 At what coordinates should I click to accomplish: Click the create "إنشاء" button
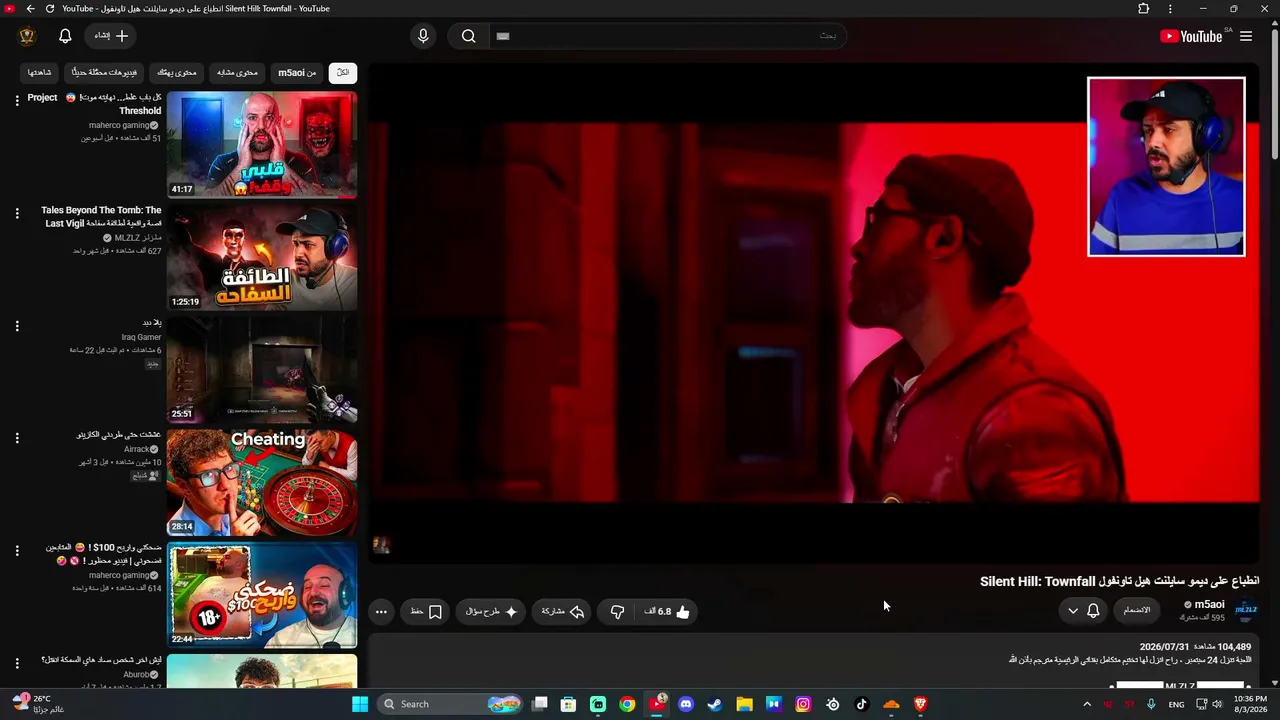click(111, 36)
